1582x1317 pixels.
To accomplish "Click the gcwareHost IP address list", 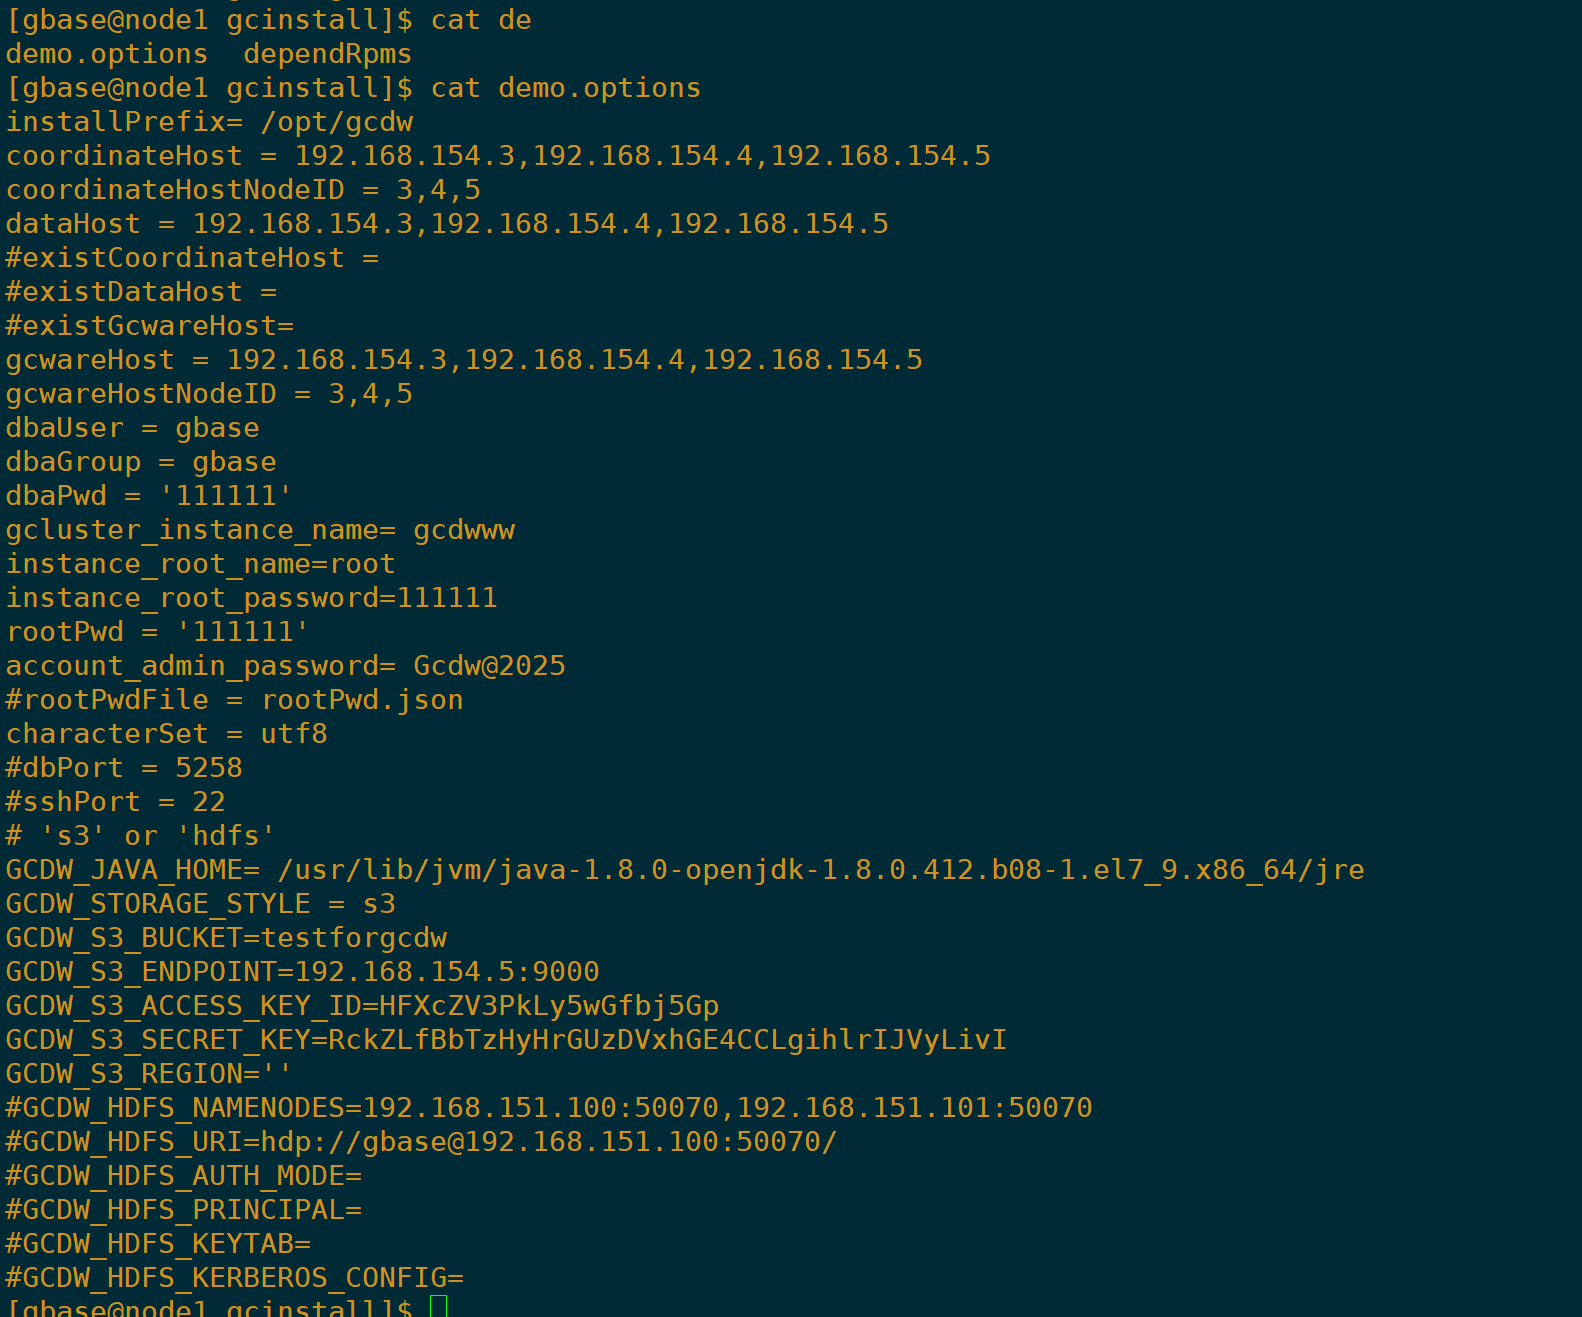I will (x=574, y=360).
